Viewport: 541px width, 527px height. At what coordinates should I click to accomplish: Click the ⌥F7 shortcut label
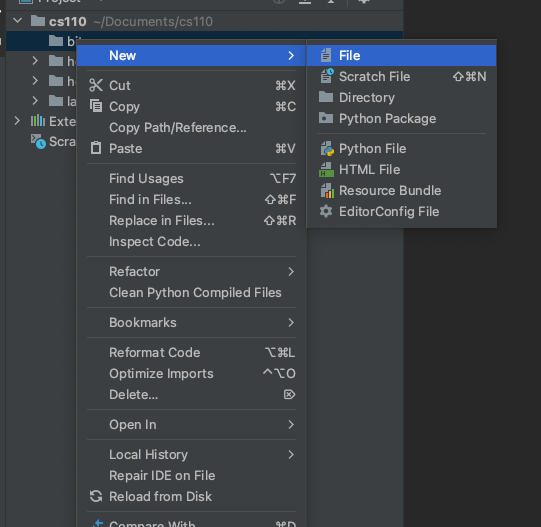click(283, 179)
